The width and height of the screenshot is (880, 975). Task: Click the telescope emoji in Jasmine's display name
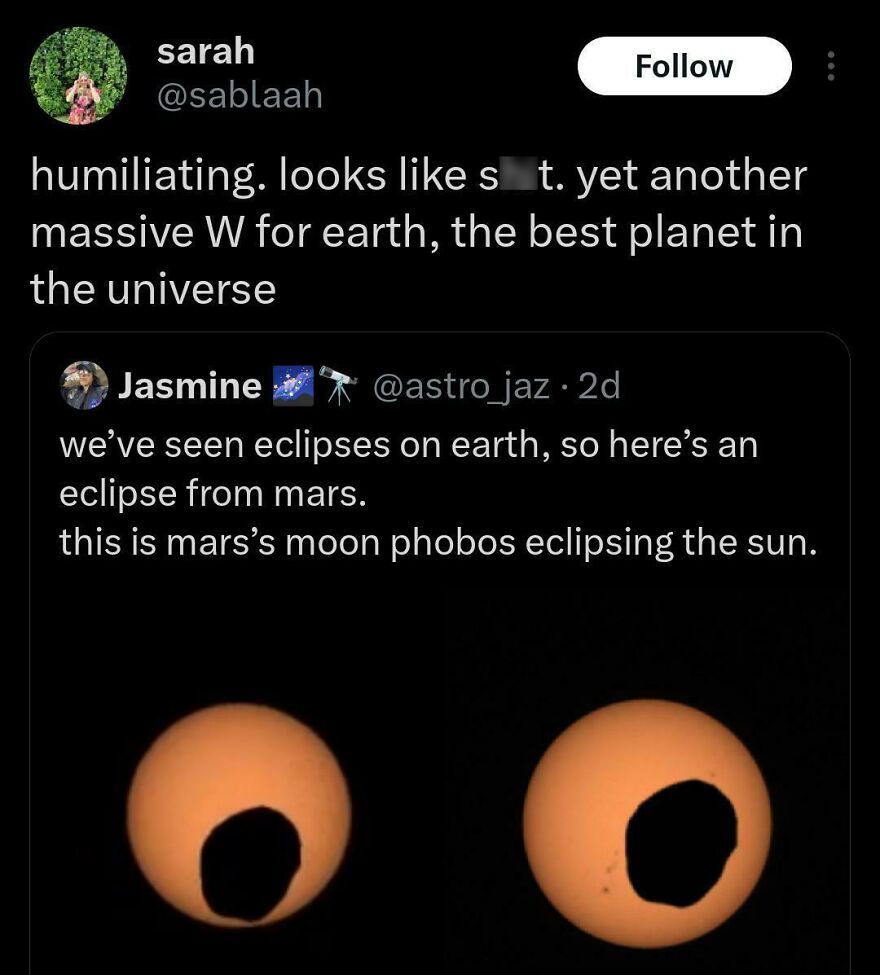[x=338, y=386]
